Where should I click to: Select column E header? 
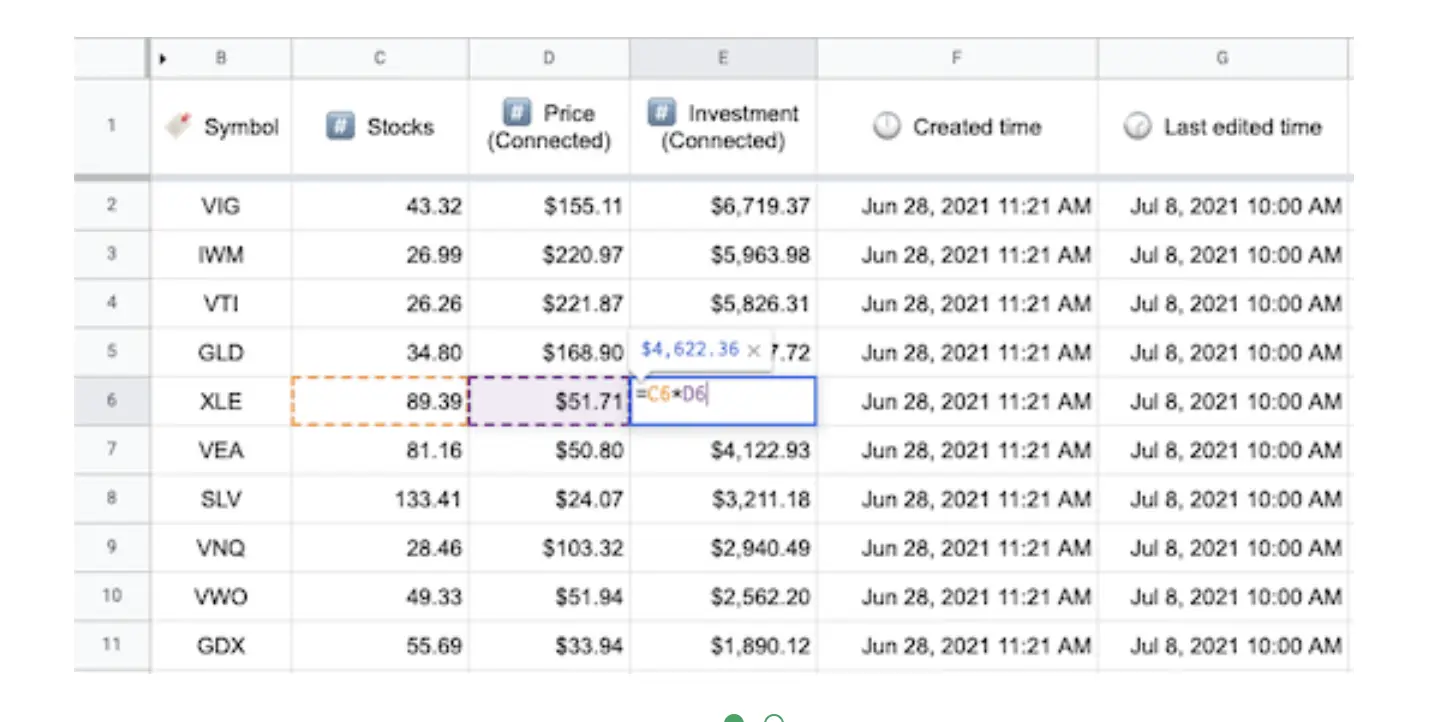tap(723, 59)
